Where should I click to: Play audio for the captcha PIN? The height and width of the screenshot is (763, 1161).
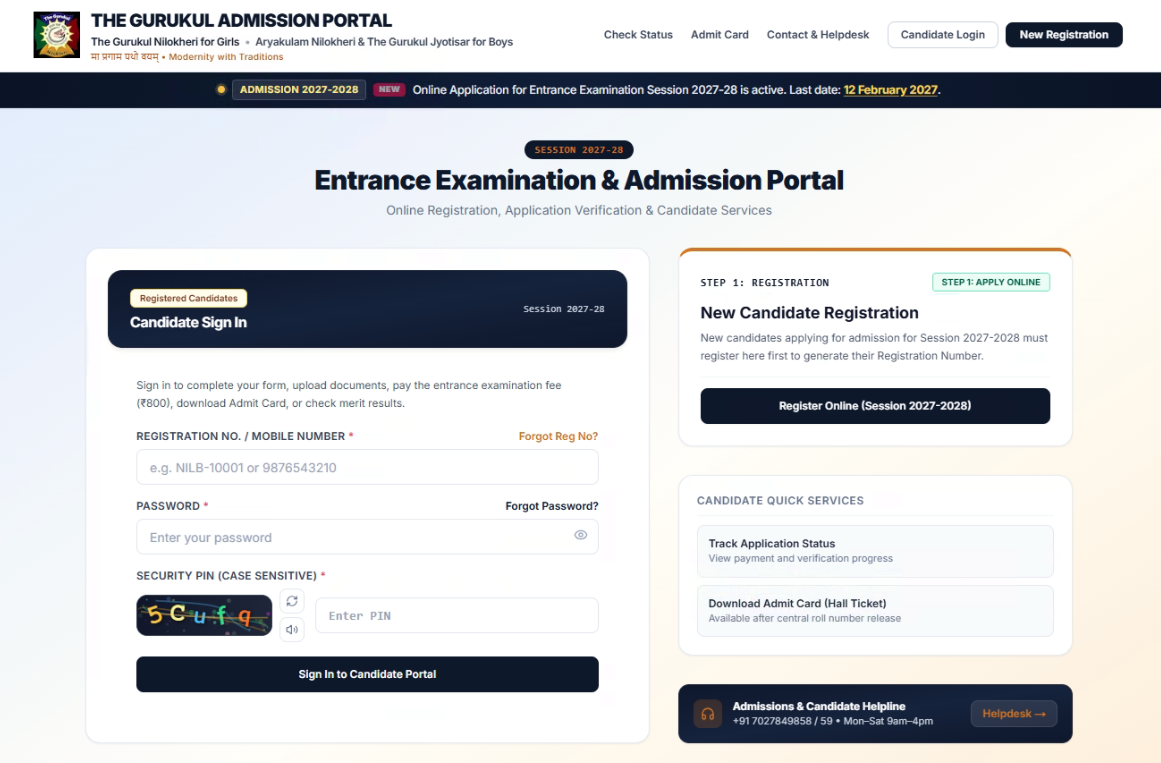click(x=292, y=630)
